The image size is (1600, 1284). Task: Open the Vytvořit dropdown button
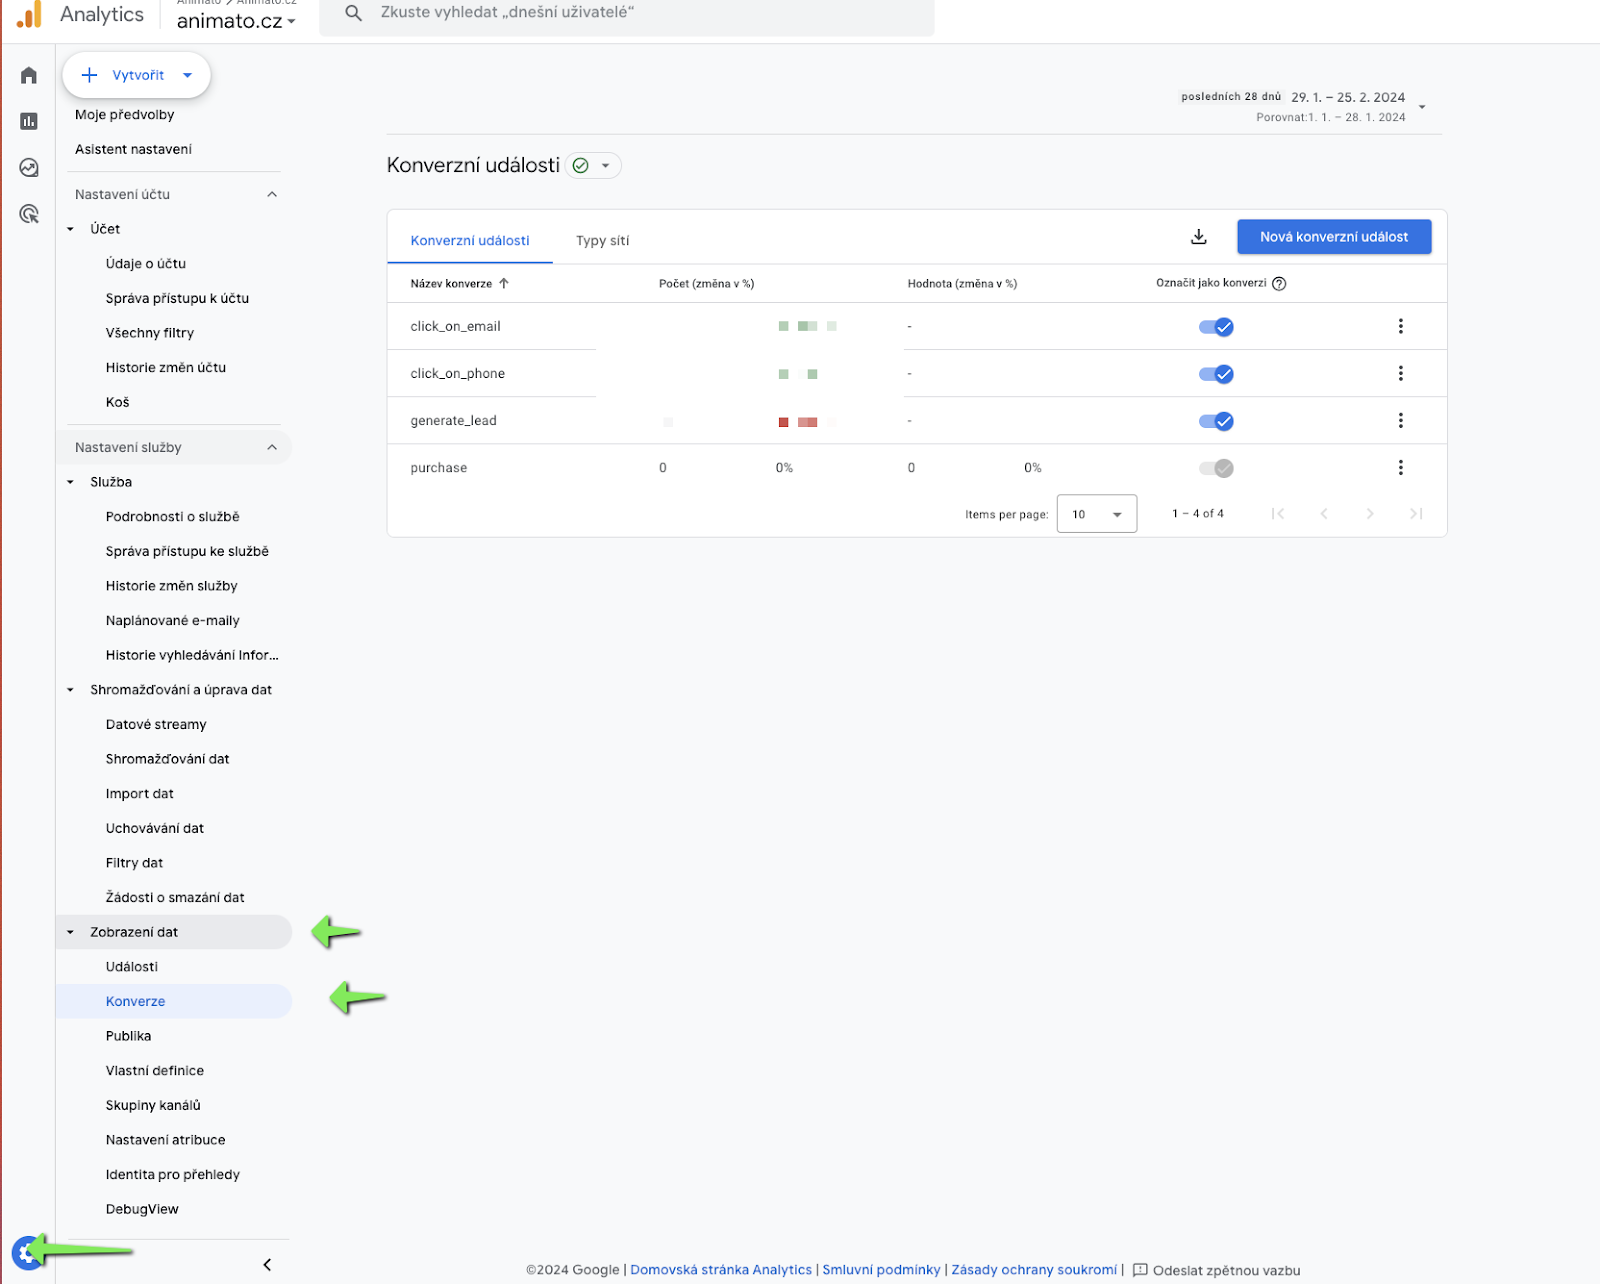(x=137, y=75)
